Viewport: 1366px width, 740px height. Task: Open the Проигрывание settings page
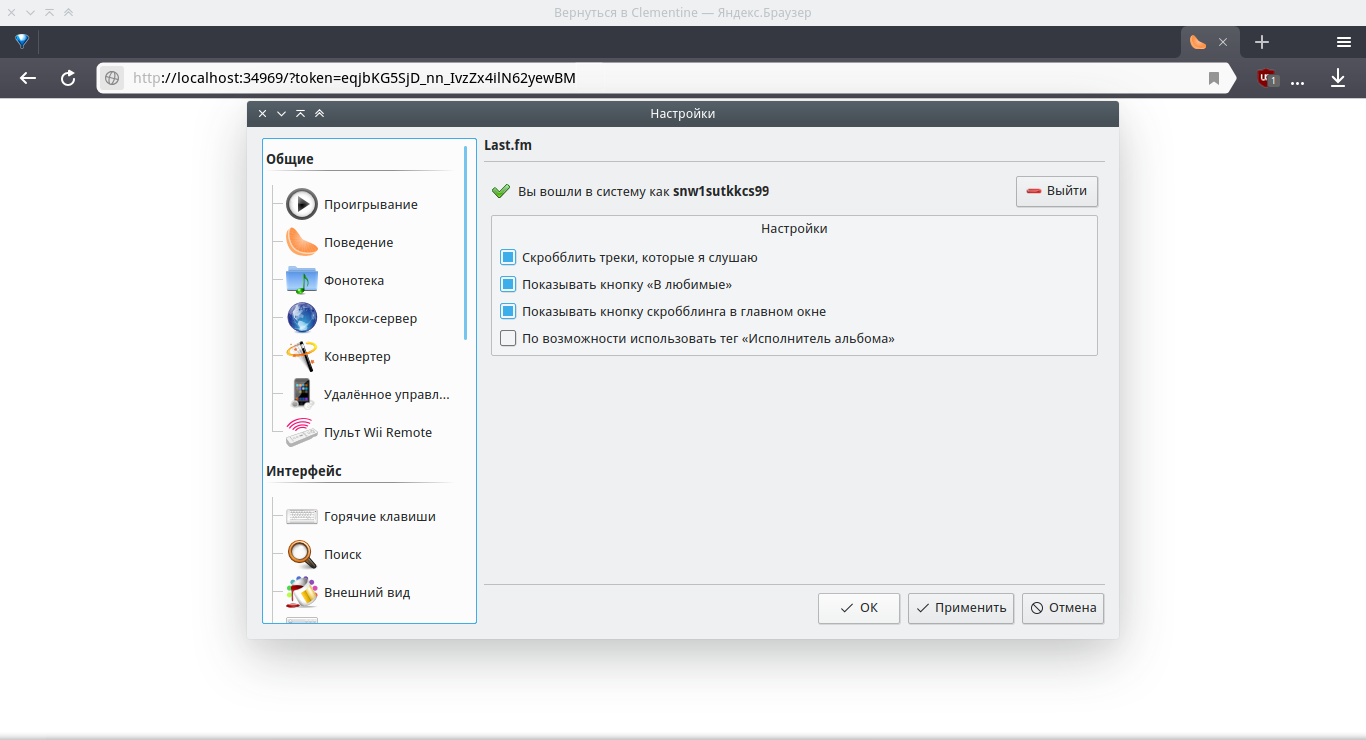coord(352,204)
